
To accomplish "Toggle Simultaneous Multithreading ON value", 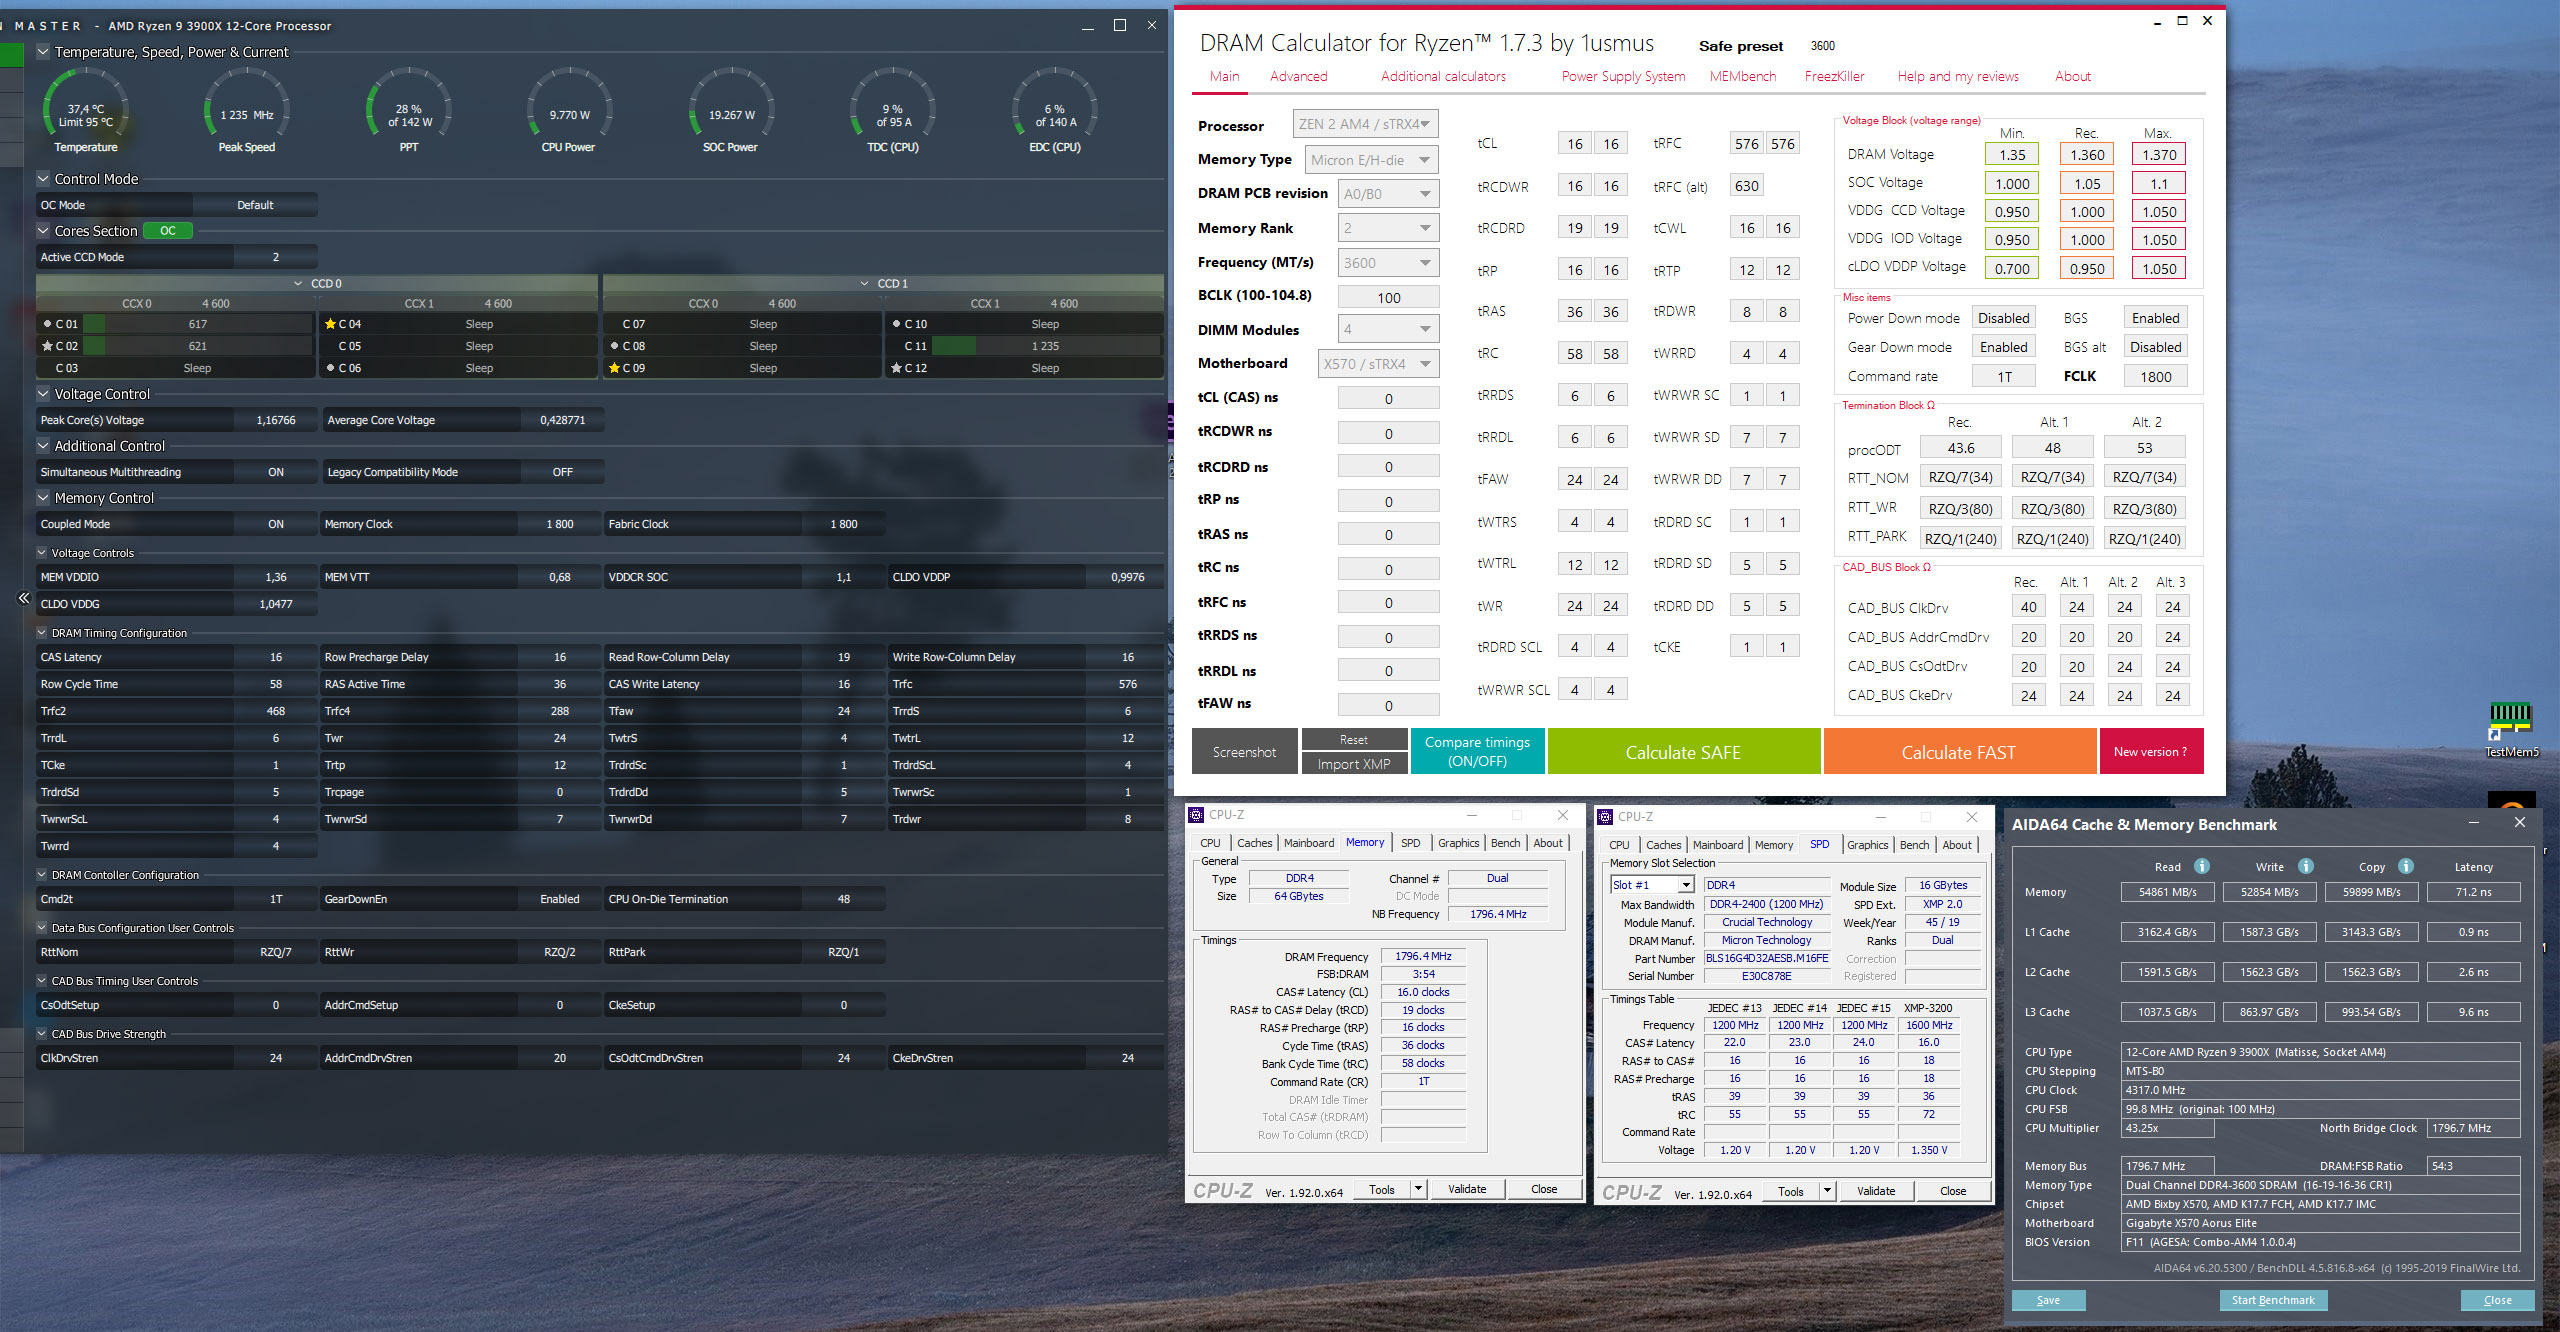I will 276,472.
